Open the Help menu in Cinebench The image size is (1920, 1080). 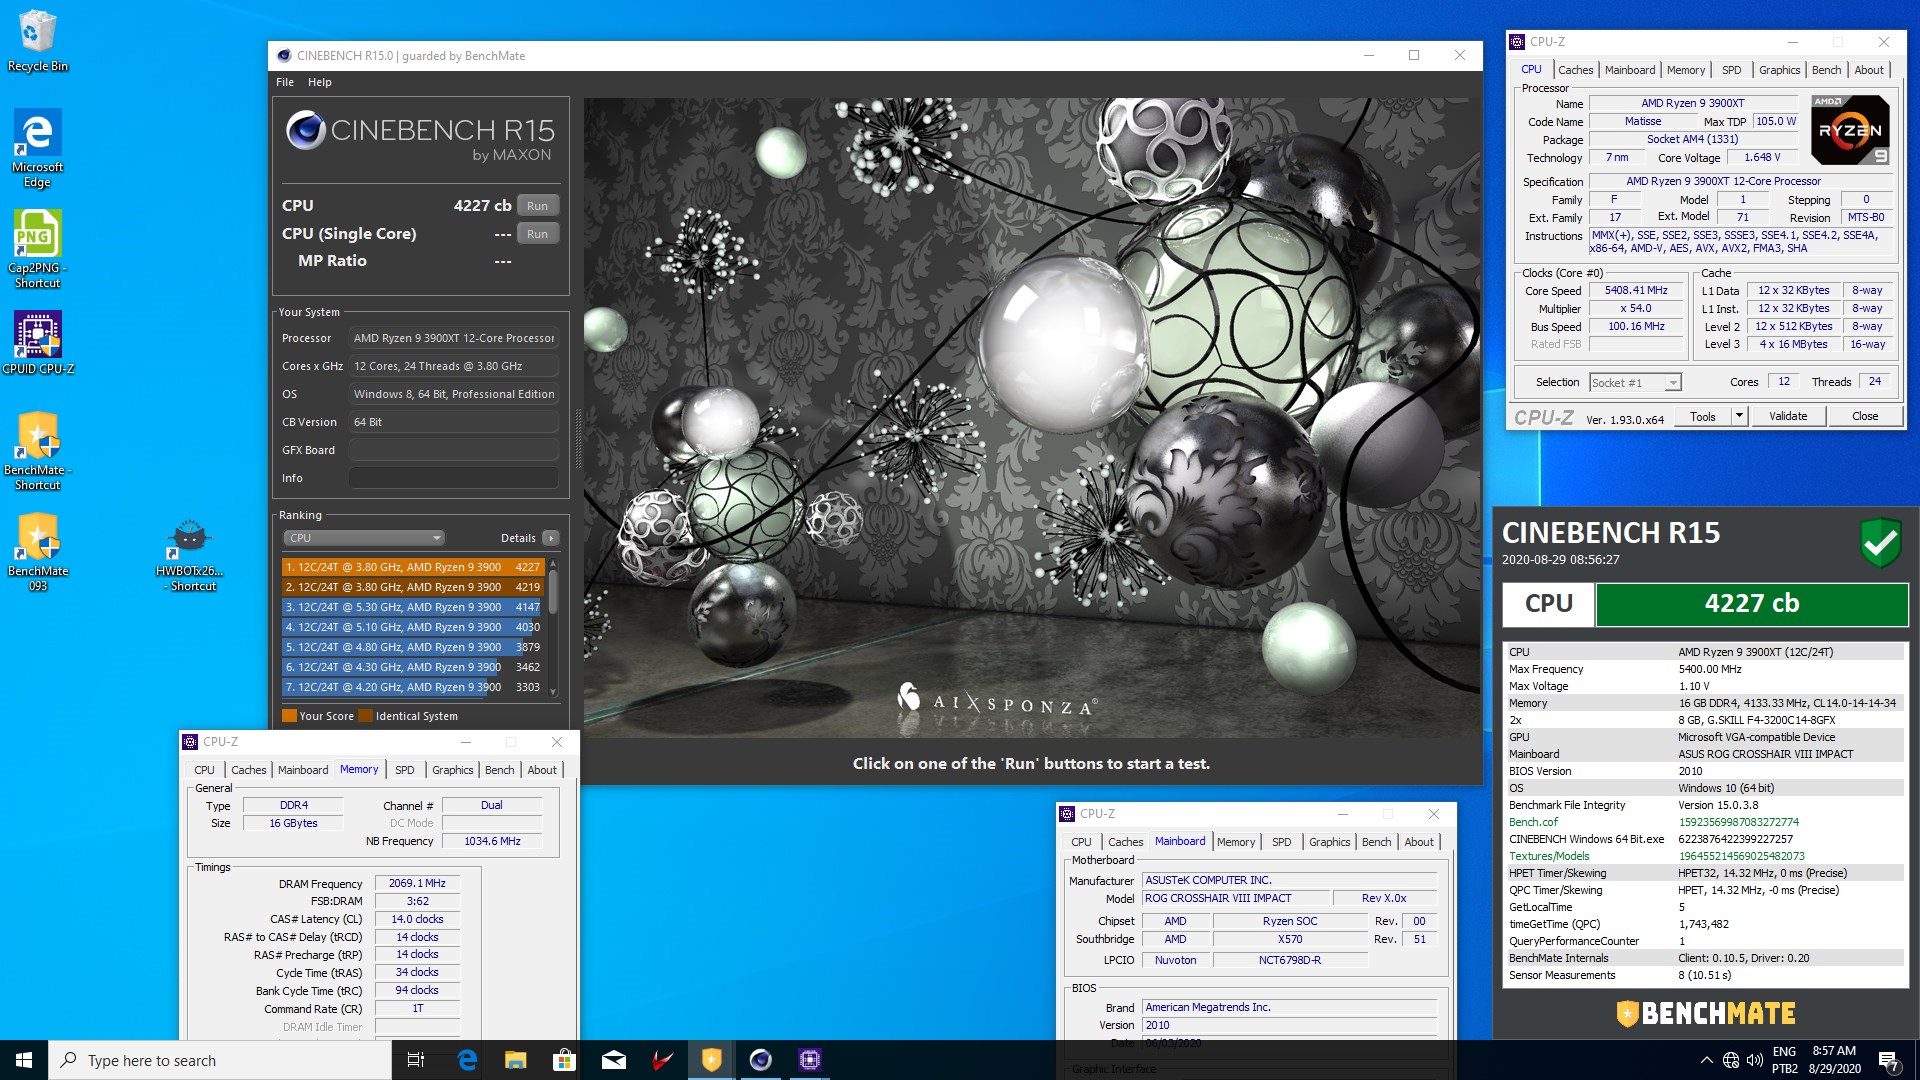[x=320, y=82]
